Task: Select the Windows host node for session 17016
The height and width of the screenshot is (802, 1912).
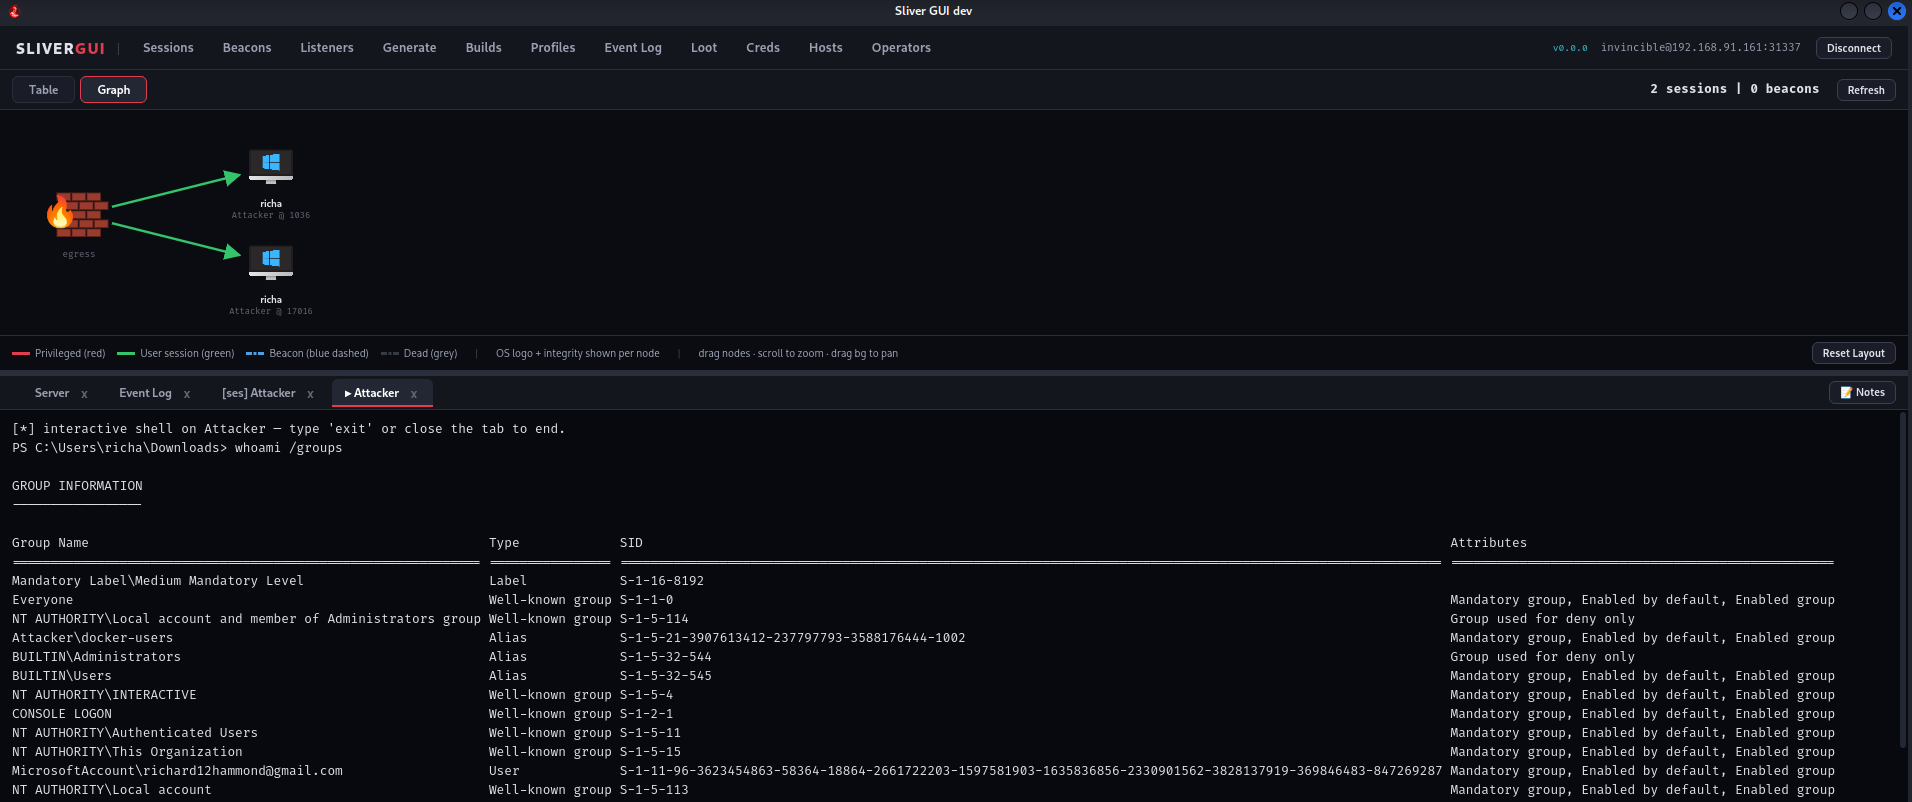Action: pyautogui.click(x=271, y=262)
